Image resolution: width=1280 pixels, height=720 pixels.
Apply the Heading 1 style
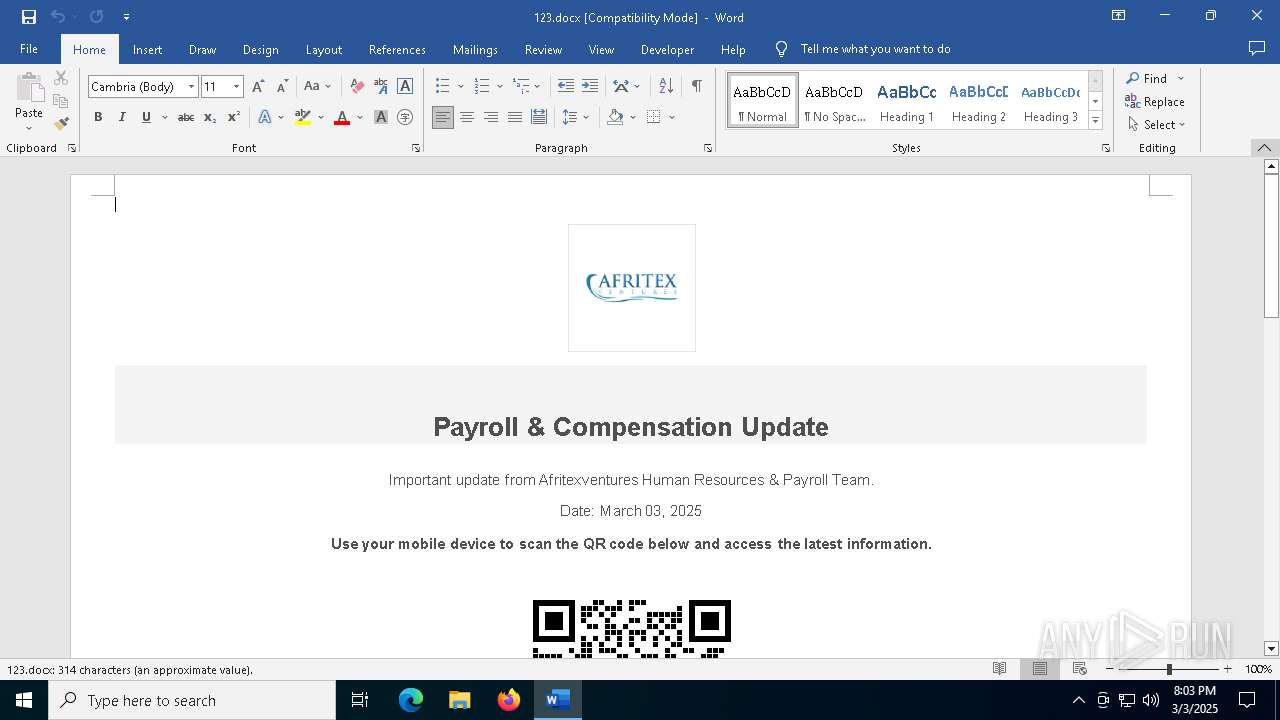click(x=907, y=101)
